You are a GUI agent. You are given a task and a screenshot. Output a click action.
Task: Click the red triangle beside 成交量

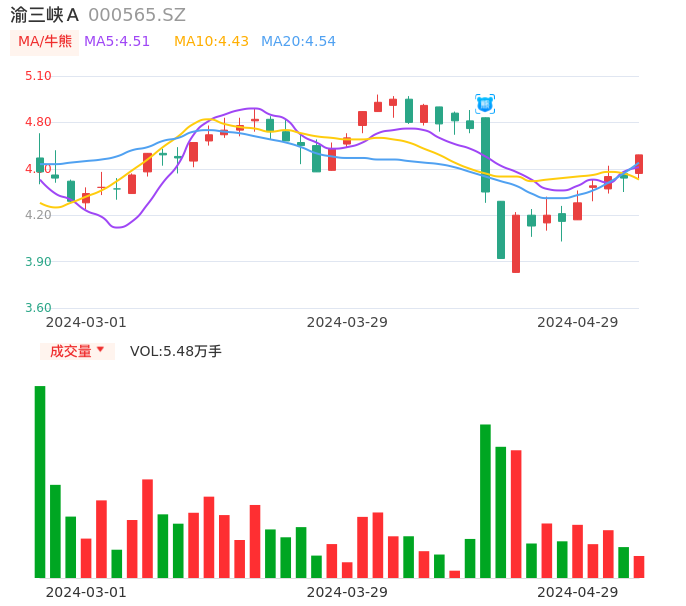pos(100,350)
